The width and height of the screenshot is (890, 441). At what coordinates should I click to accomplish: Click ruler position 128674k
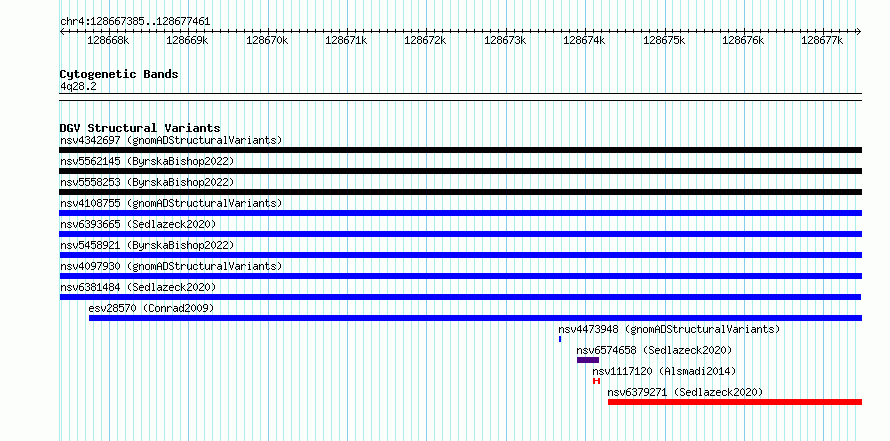pos(584,41)
